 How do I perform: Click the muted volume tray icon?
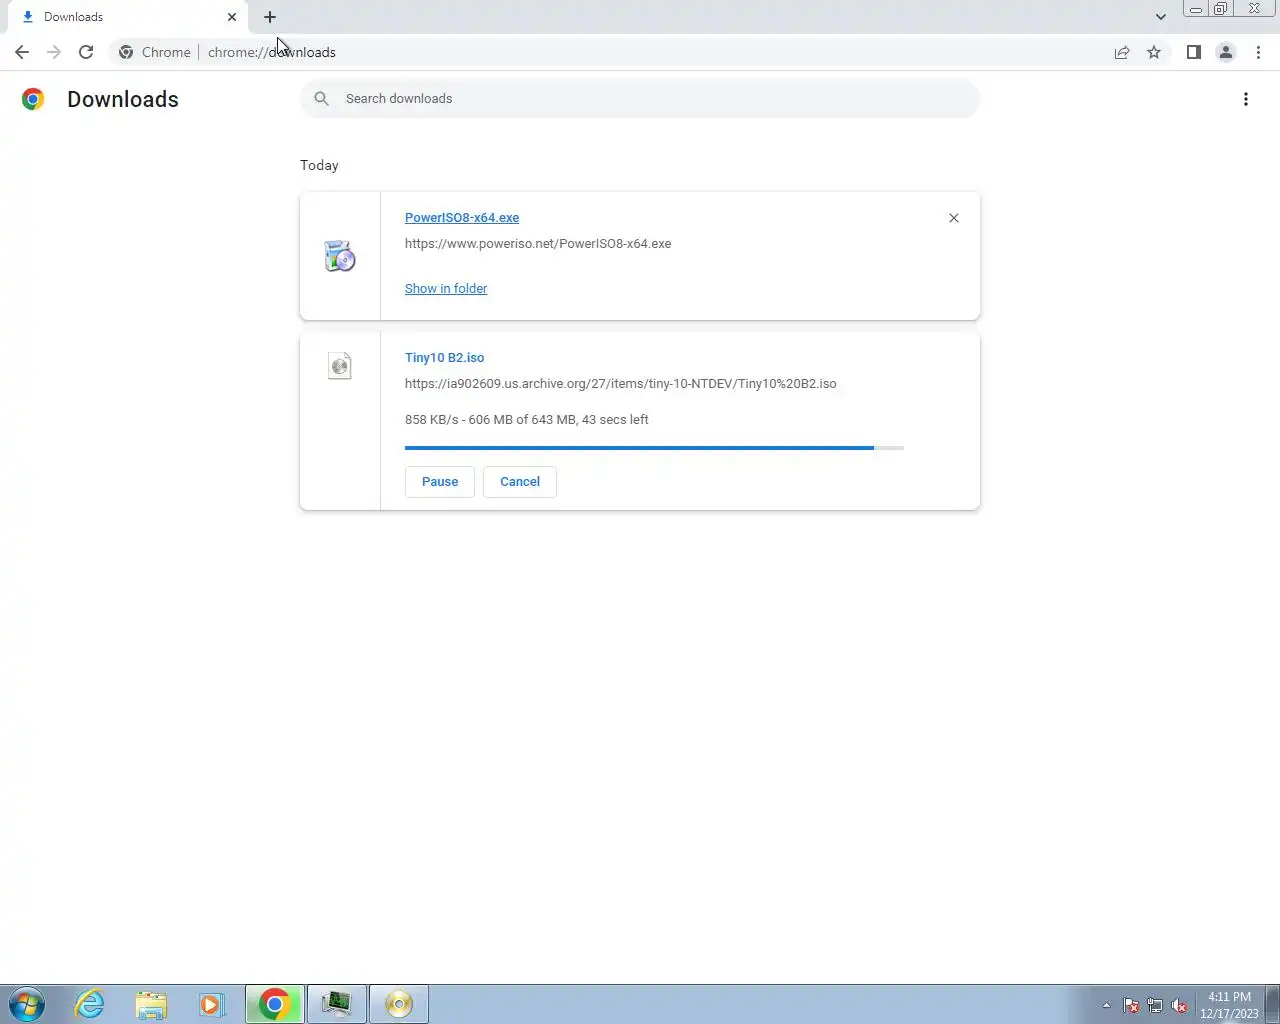[1180, 1005]
